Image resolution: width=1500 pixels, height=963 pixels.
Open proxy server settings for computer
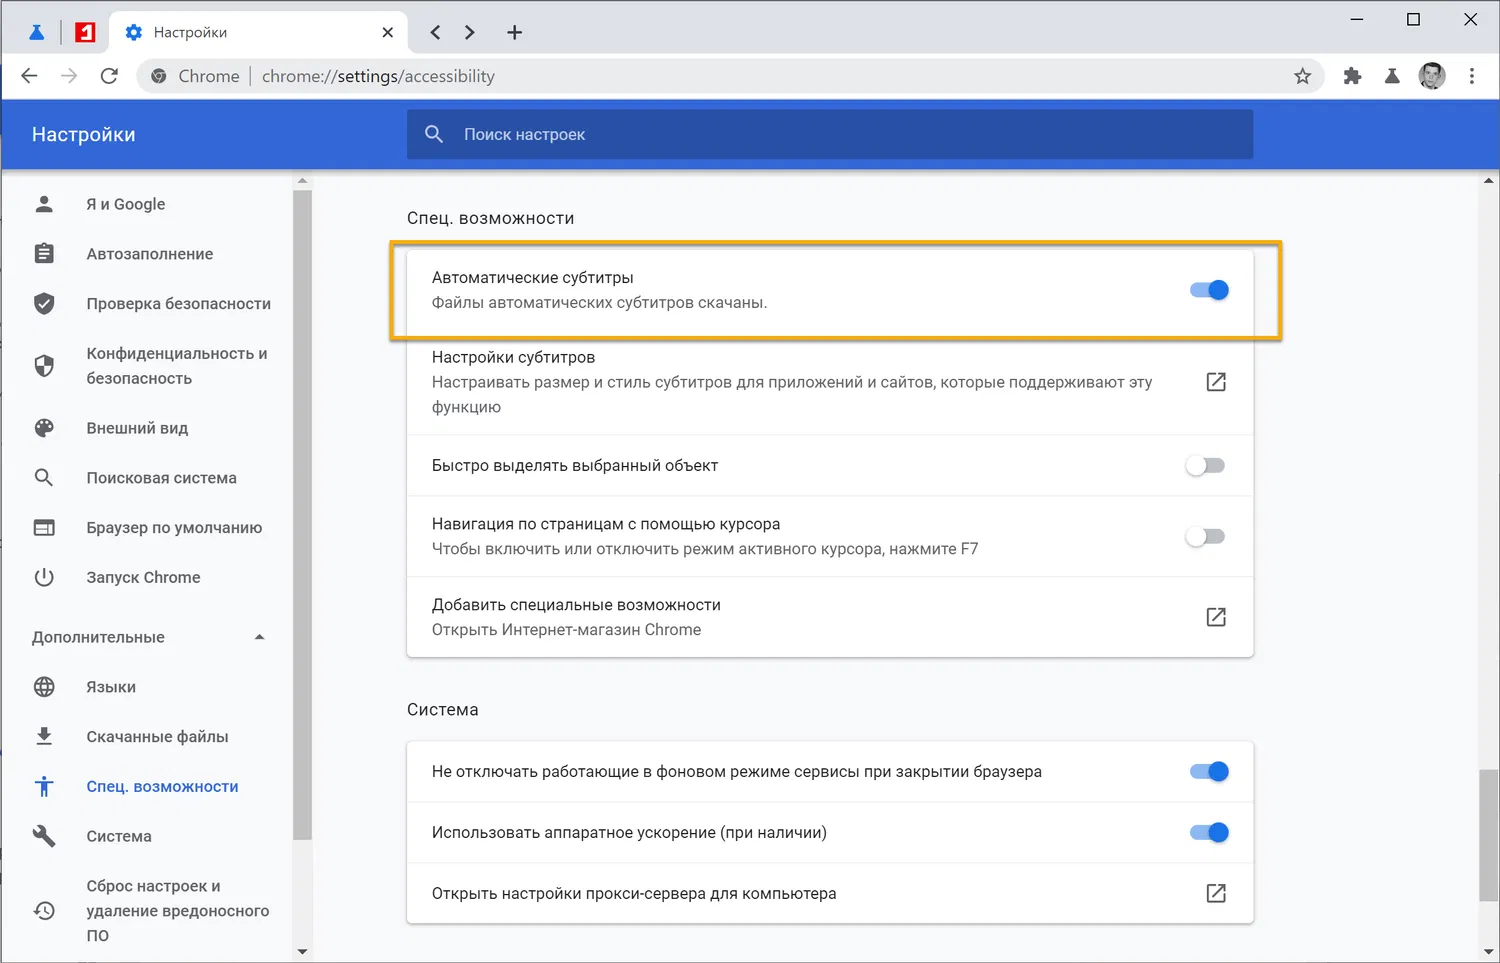pos(1216,893)
